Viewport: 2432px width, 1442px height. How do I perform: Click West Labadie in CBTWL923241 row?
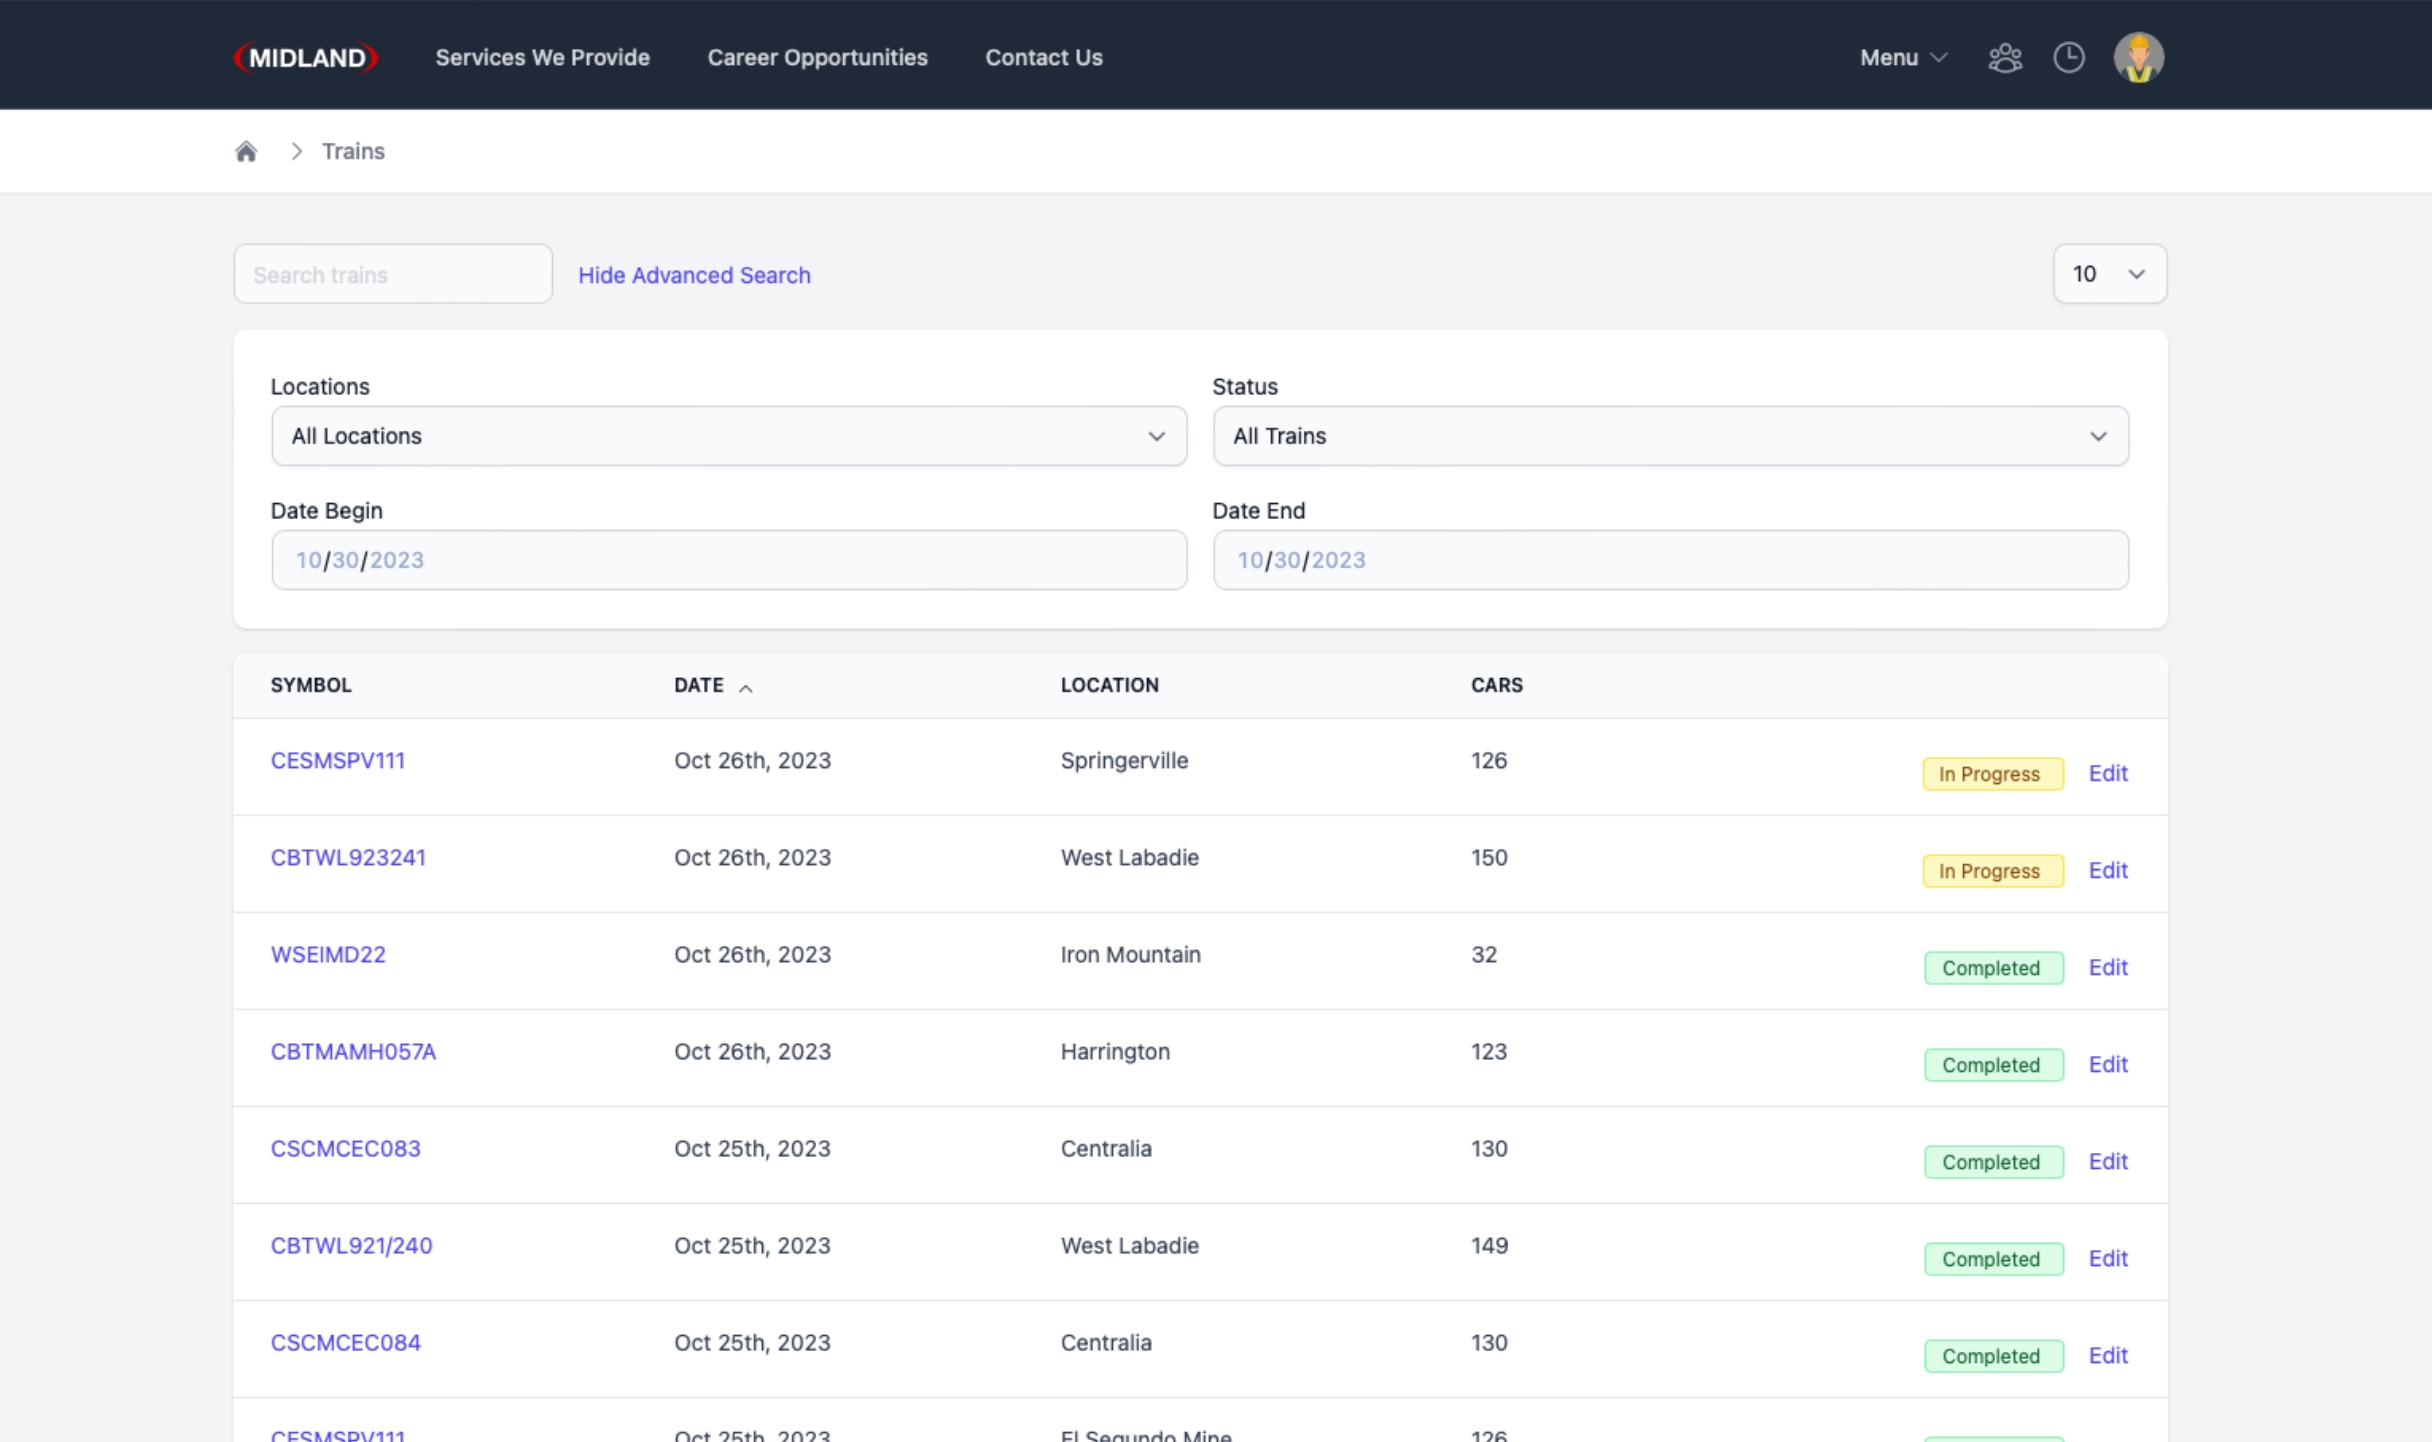[x=1130, y=857]
